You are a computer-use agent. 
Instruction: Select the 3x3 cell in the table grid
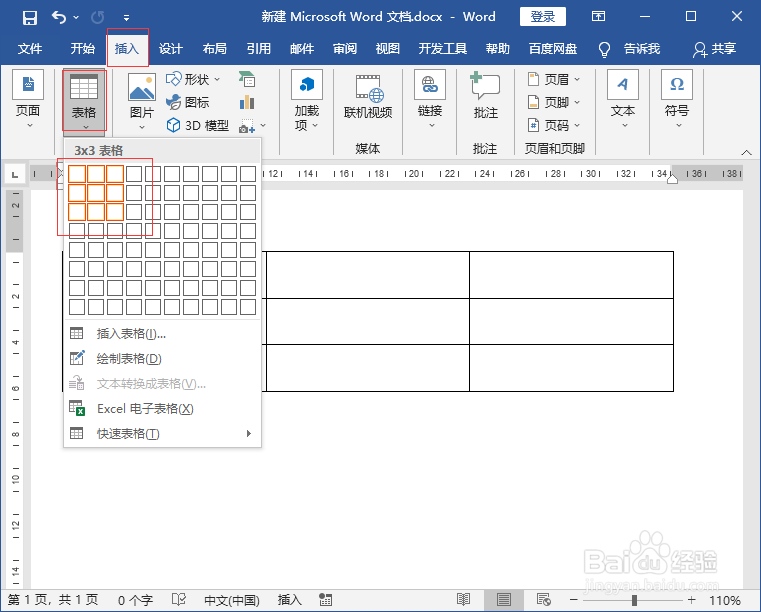pos(115,212)
